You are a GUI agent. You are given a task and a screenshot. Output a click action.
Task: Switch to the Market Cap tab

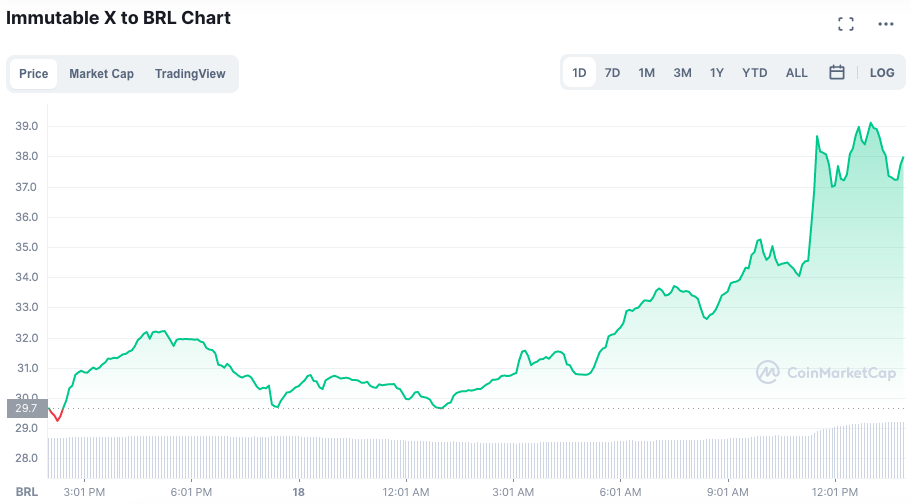coord(102,74)
